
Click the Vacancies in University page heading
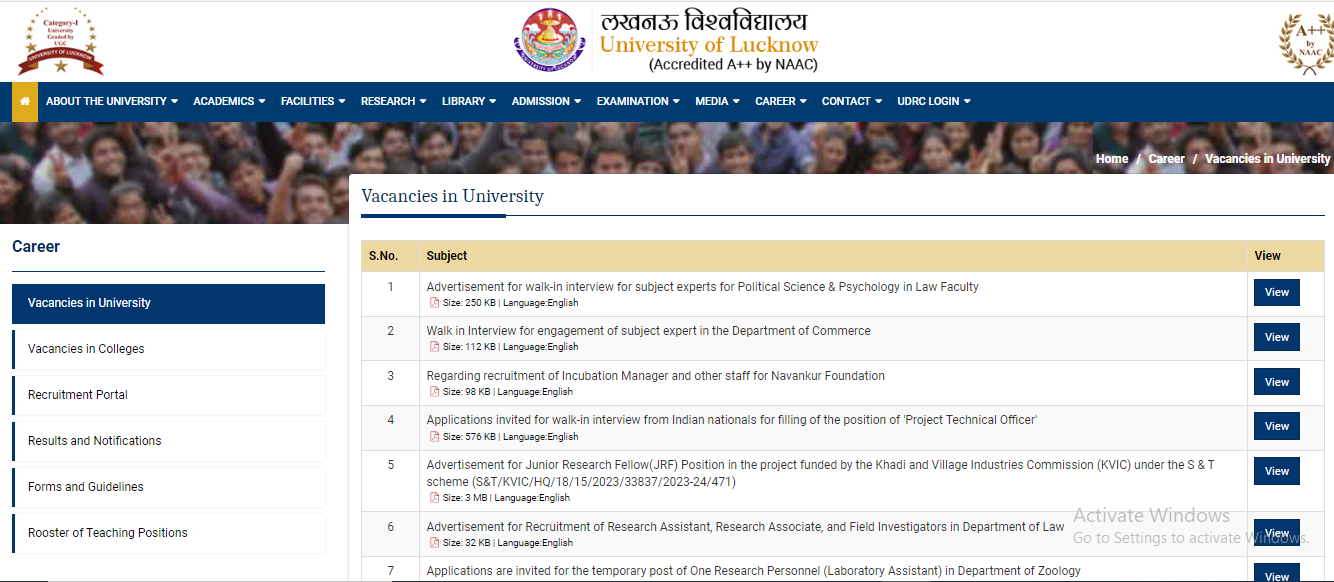click(452, 196)
